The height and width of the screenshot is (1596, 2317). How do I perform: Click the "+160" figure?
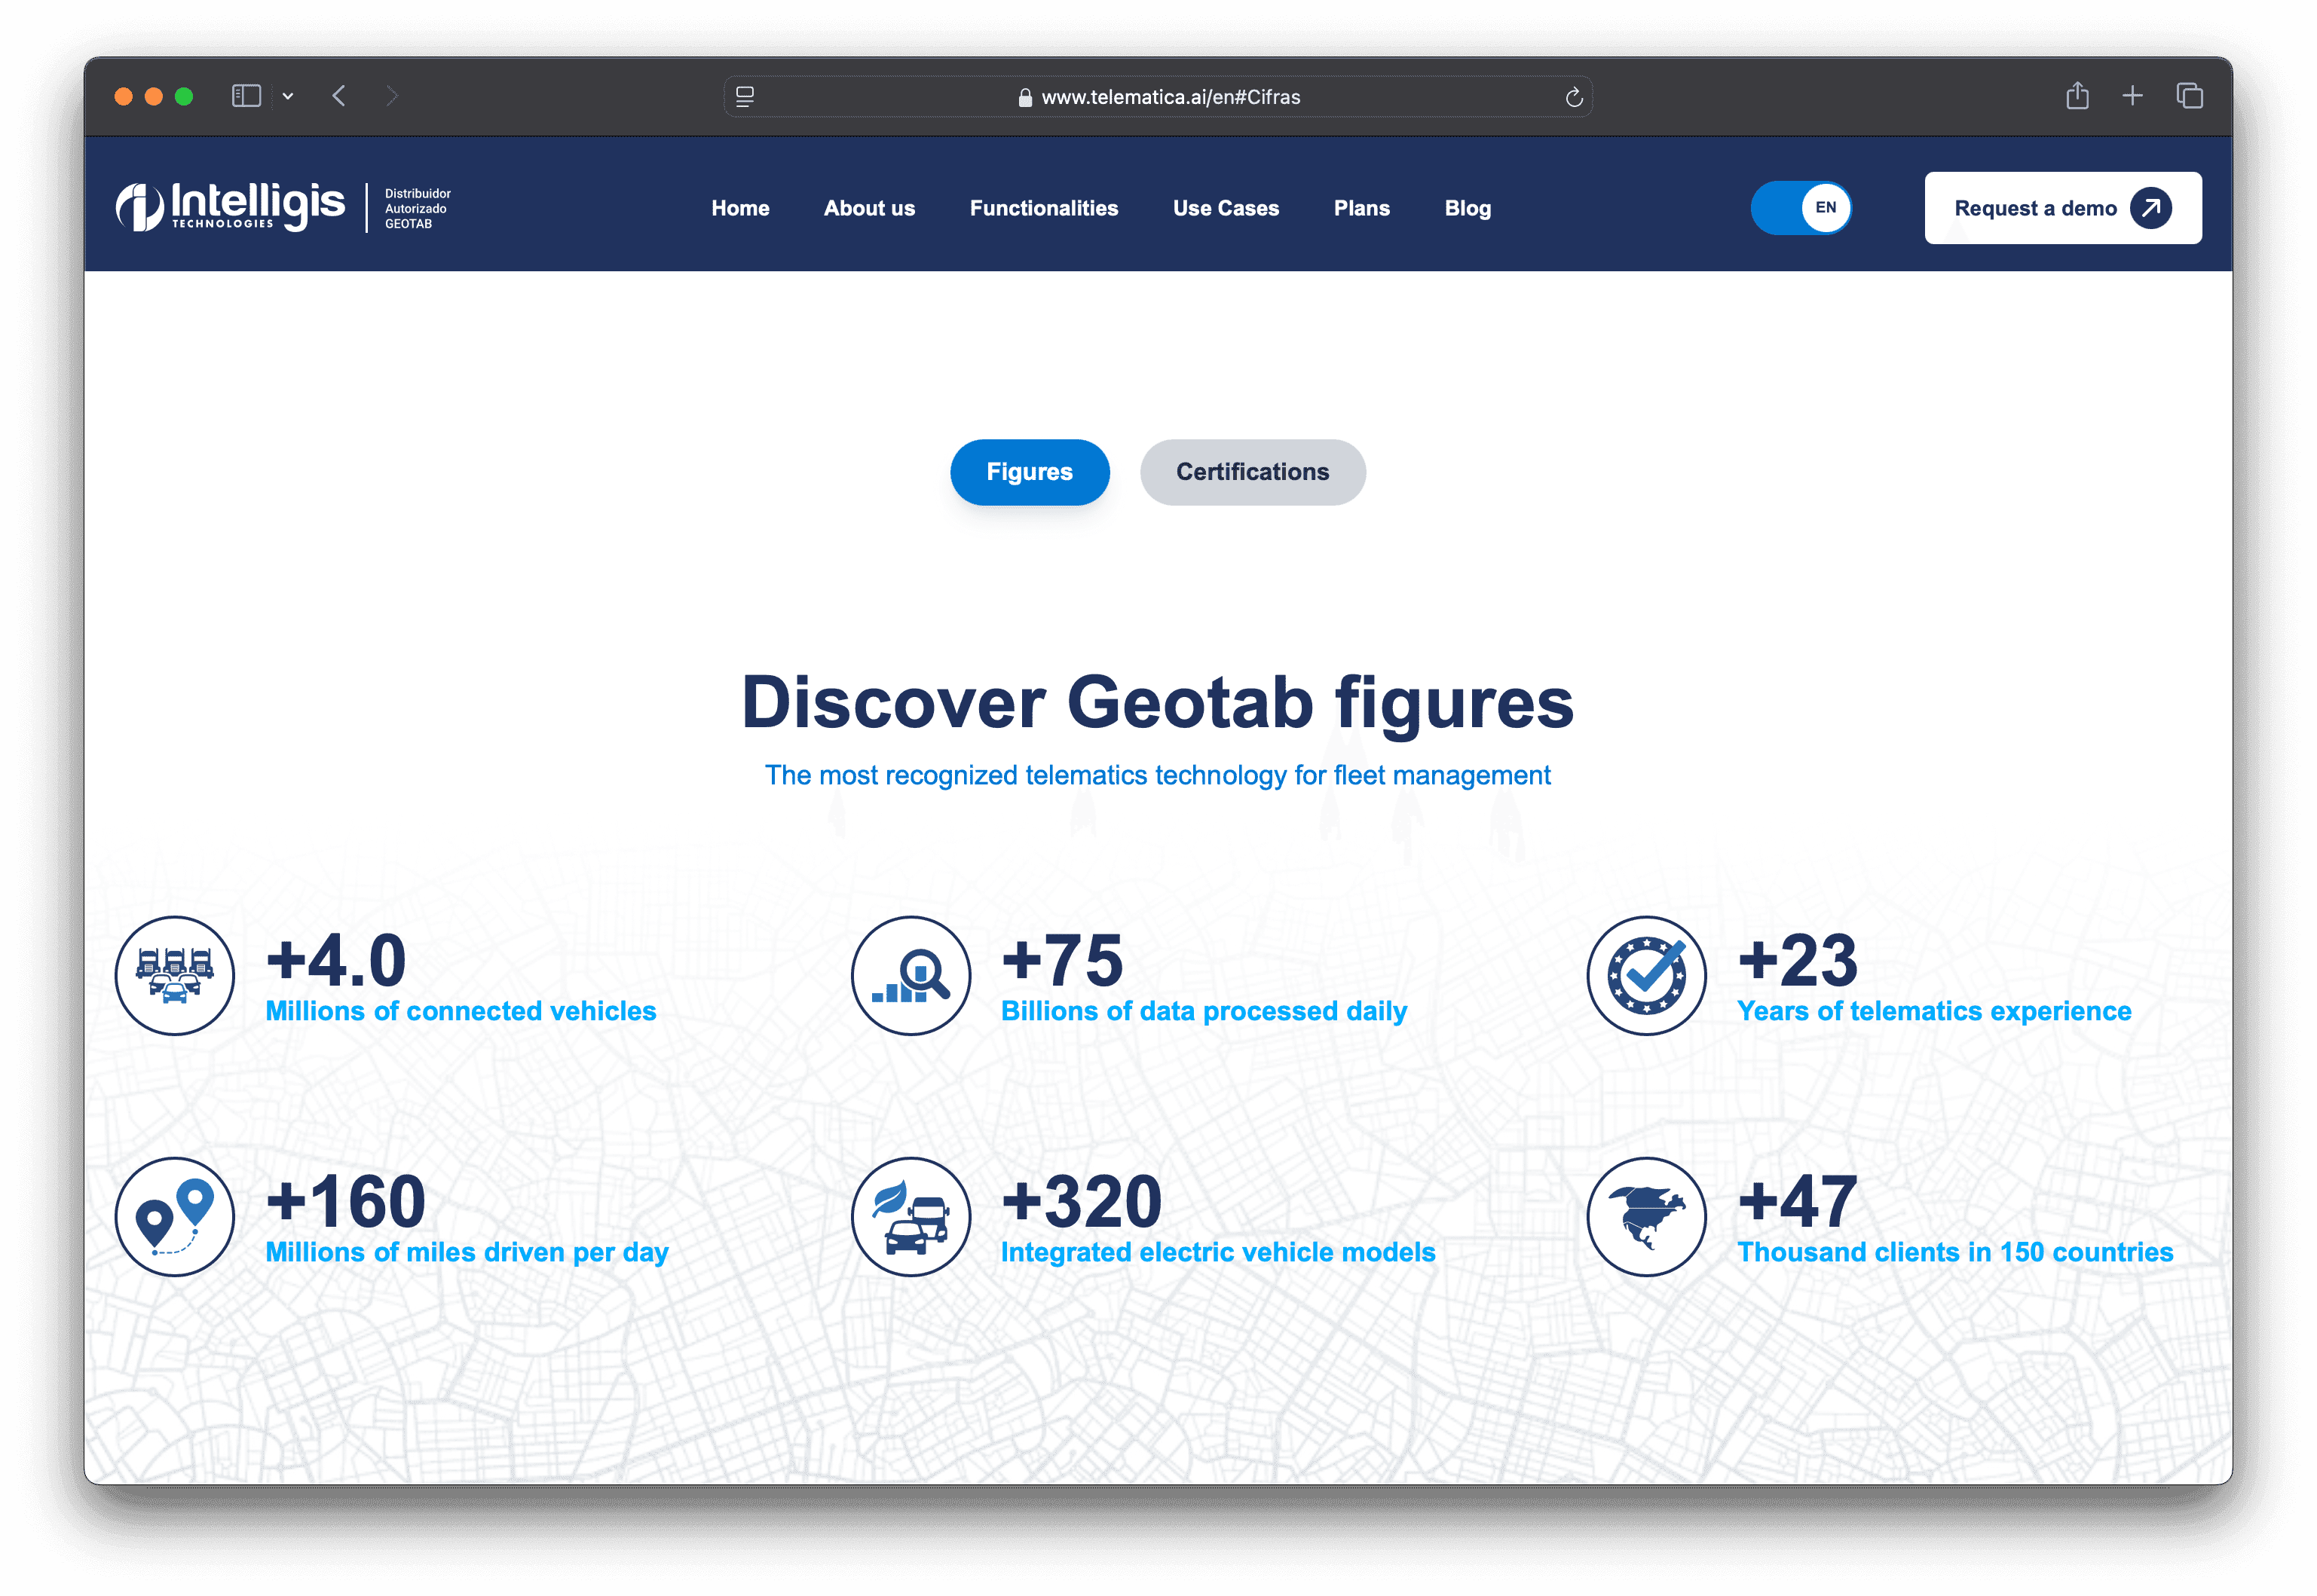point(346,1201)
